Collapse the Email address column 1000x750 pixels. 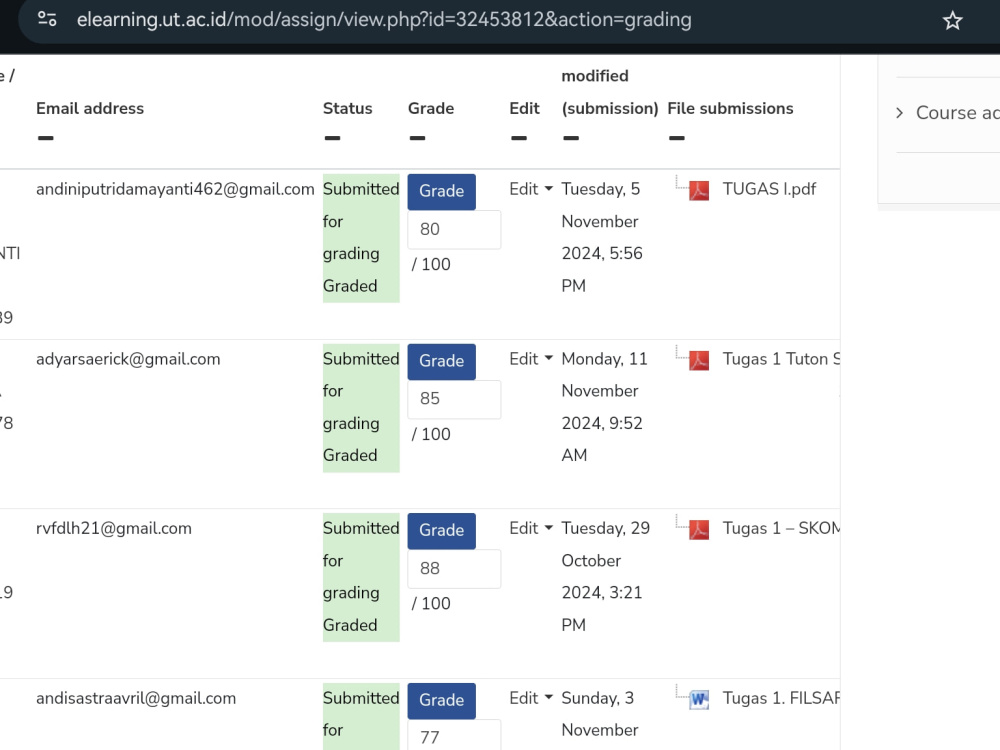coord(45,138)
